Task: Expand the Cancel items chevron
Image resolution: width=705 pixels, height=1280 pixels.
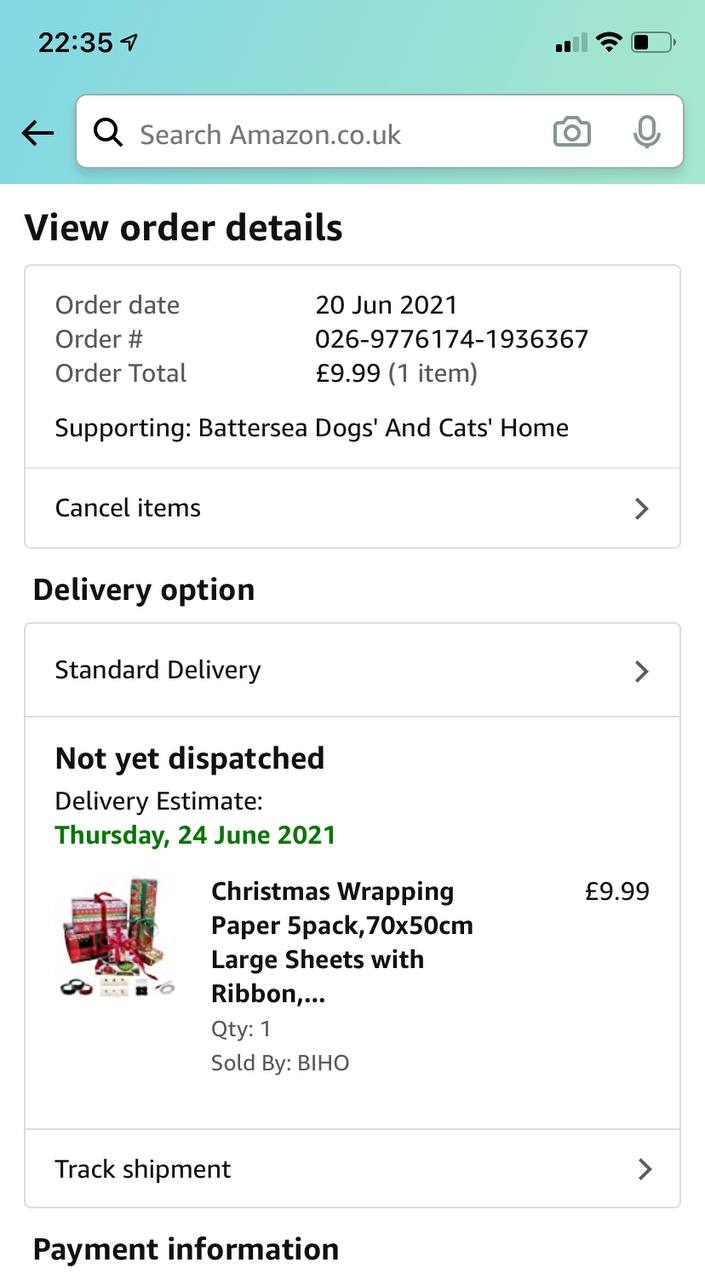Action: tap(642, 508)
